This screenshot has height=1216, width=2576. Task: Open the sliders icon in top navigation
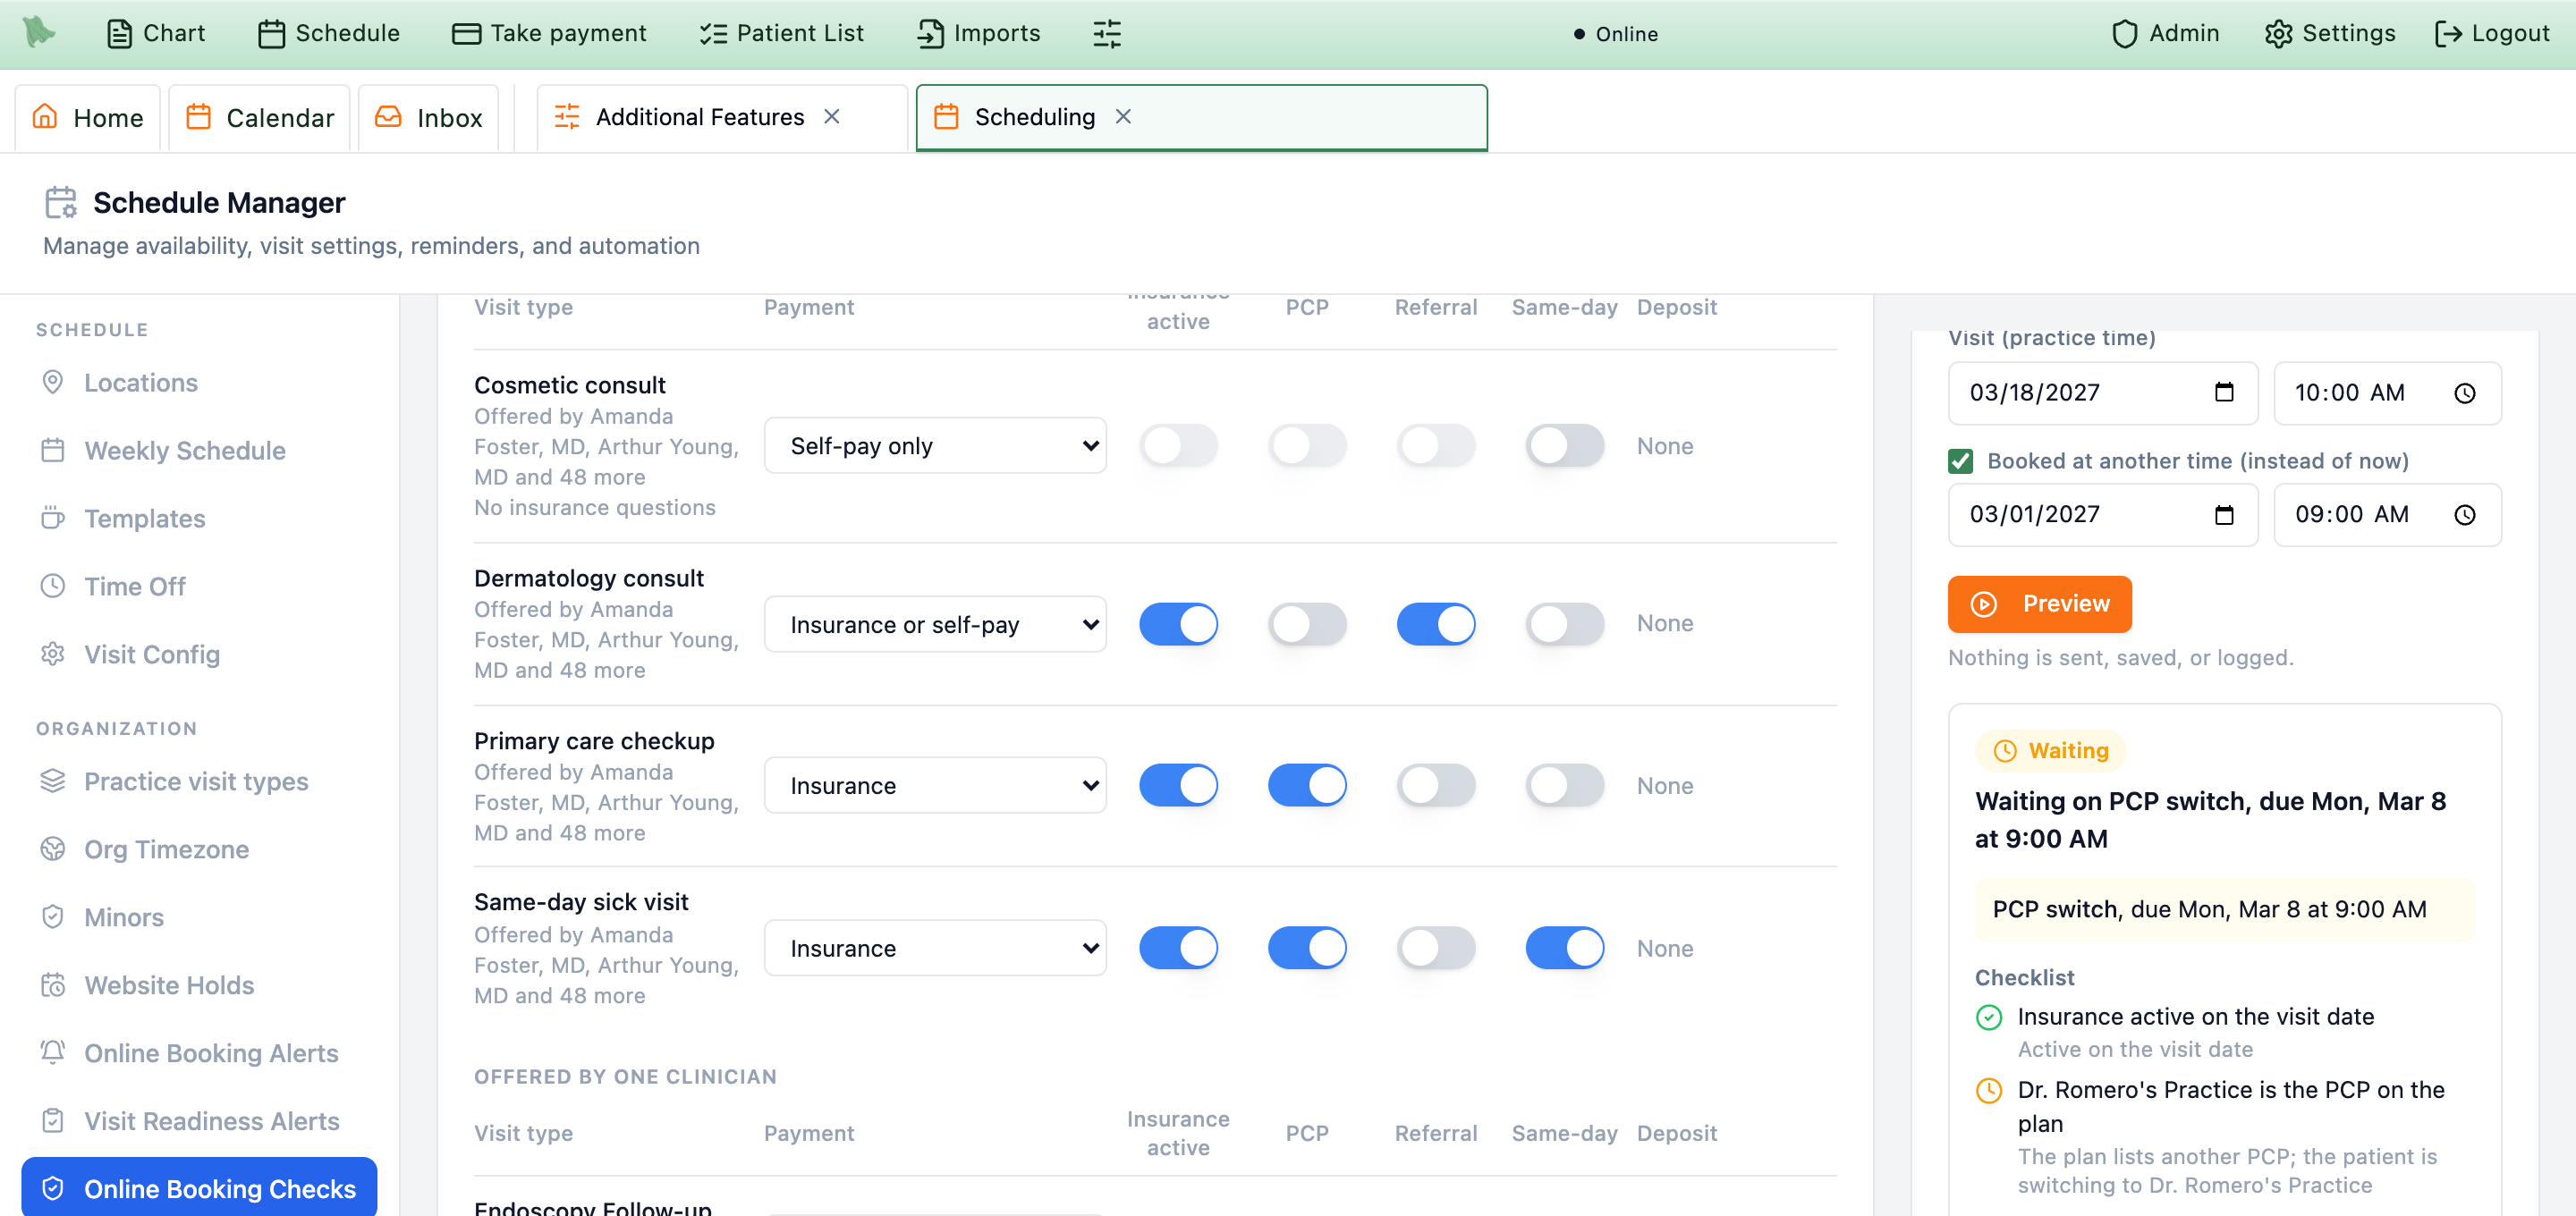pos(1106,34)
